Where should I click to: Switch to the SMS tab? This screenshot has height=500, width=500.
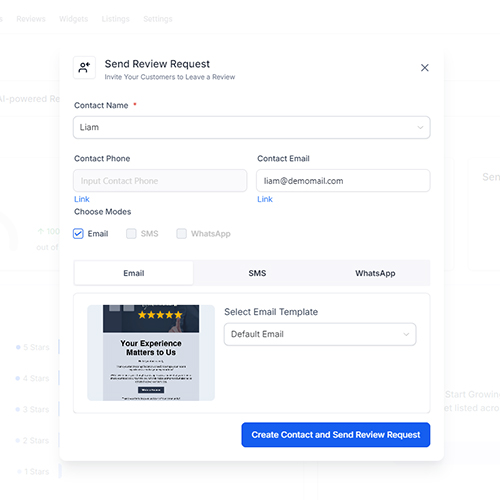coord(257,273)
